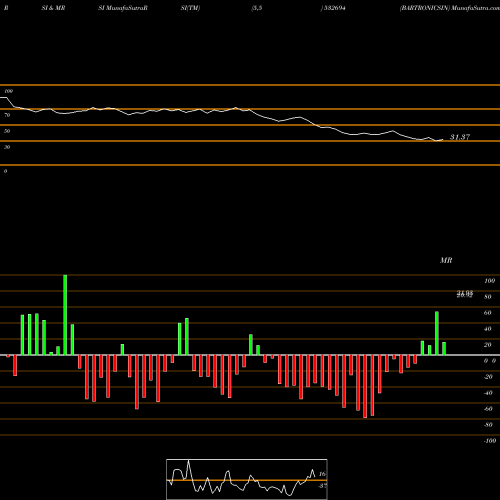Image resolution: width=500 pixels, height=500 pixels.
Task: Click the MR label above the histogram
Action: tap(446, 260)
